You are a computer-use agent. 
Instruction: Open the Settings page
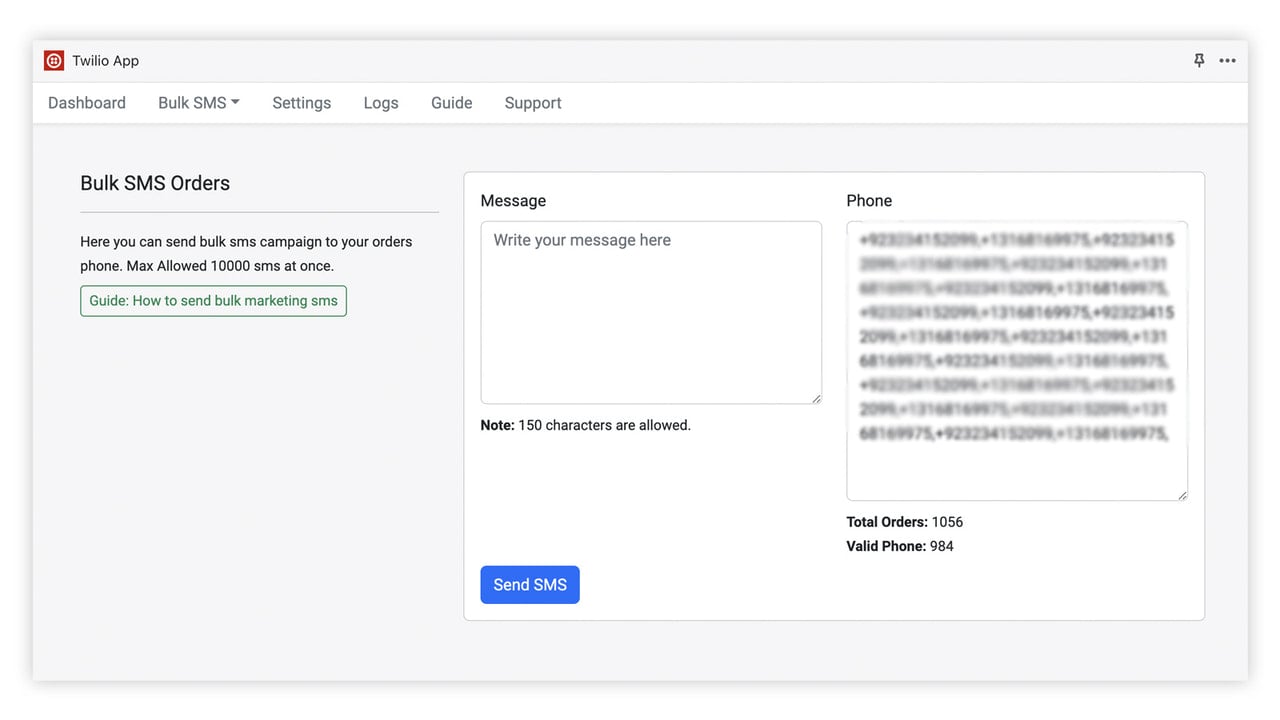tap(301, 103)
